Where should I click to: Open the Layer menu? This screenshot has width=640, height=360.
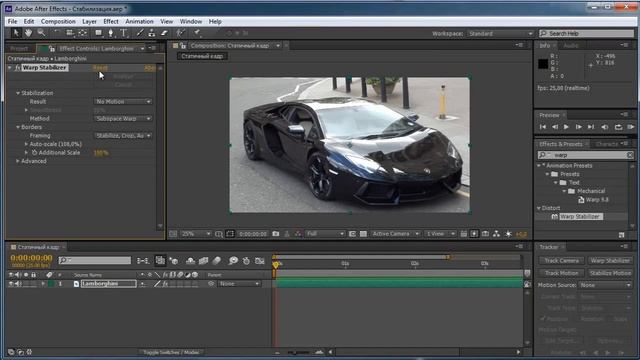(89, 22)
